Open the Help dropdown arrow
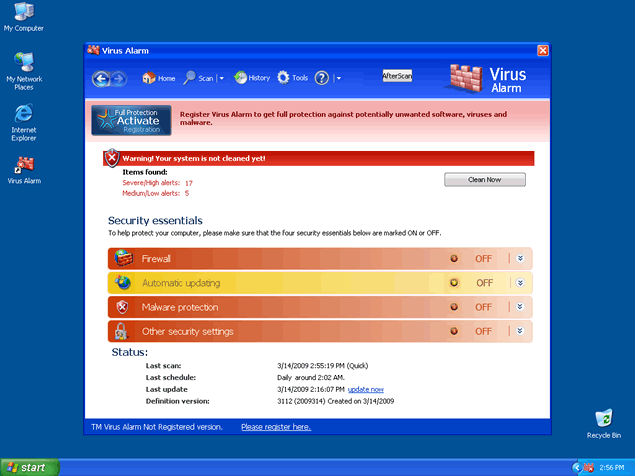Image resolution: width=635 pixels, height=476 pixels. point(338,78)
